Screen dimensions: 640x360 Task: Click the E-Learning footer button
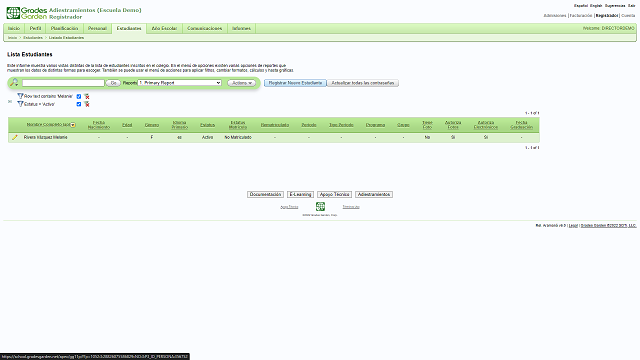click(300, 194)
